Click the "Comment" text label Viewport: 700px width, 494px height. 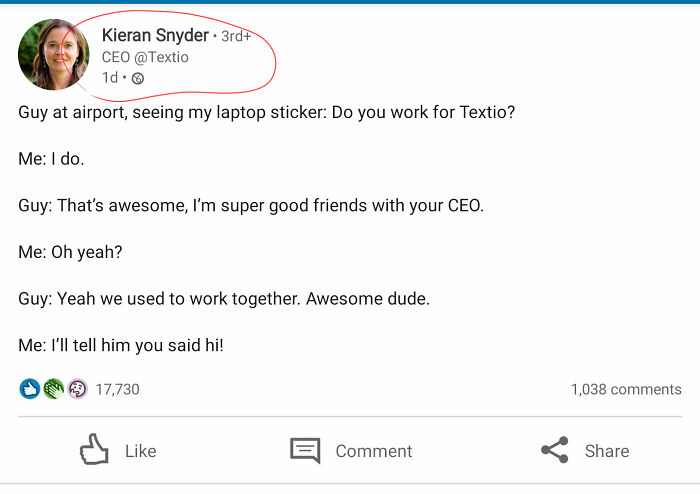[373, 451]
